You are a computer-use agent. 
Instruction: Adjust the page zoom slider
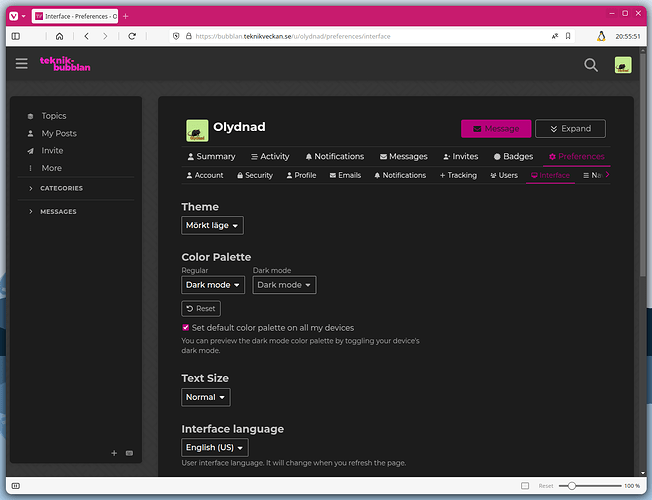pyautogui.click(x=590, y=486)
